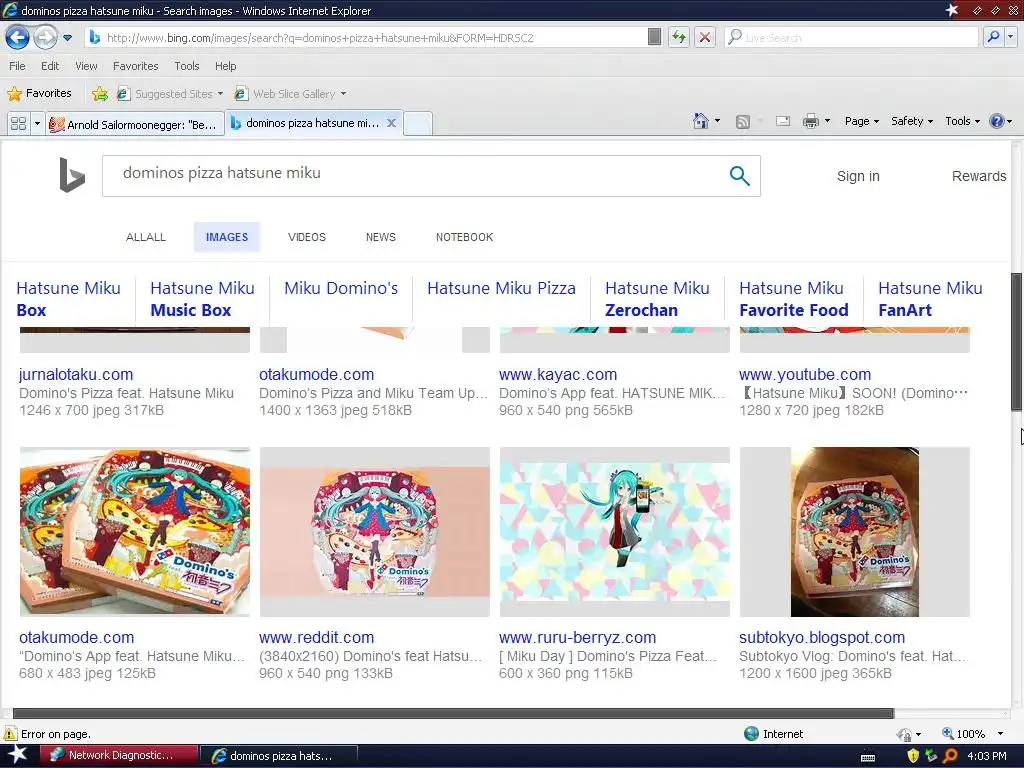Open the search provider dropdown arrow

pyautogui.click(x=1011, y=37)
